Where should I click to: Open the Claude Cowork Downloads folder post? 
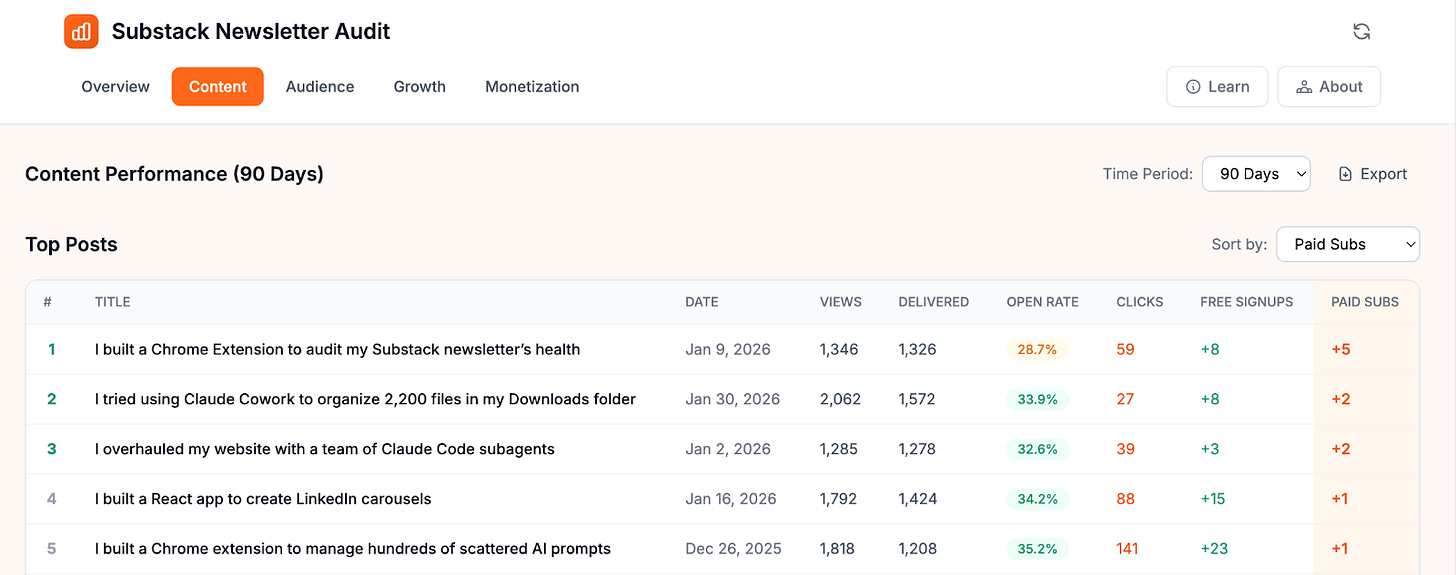coord(365,399)
